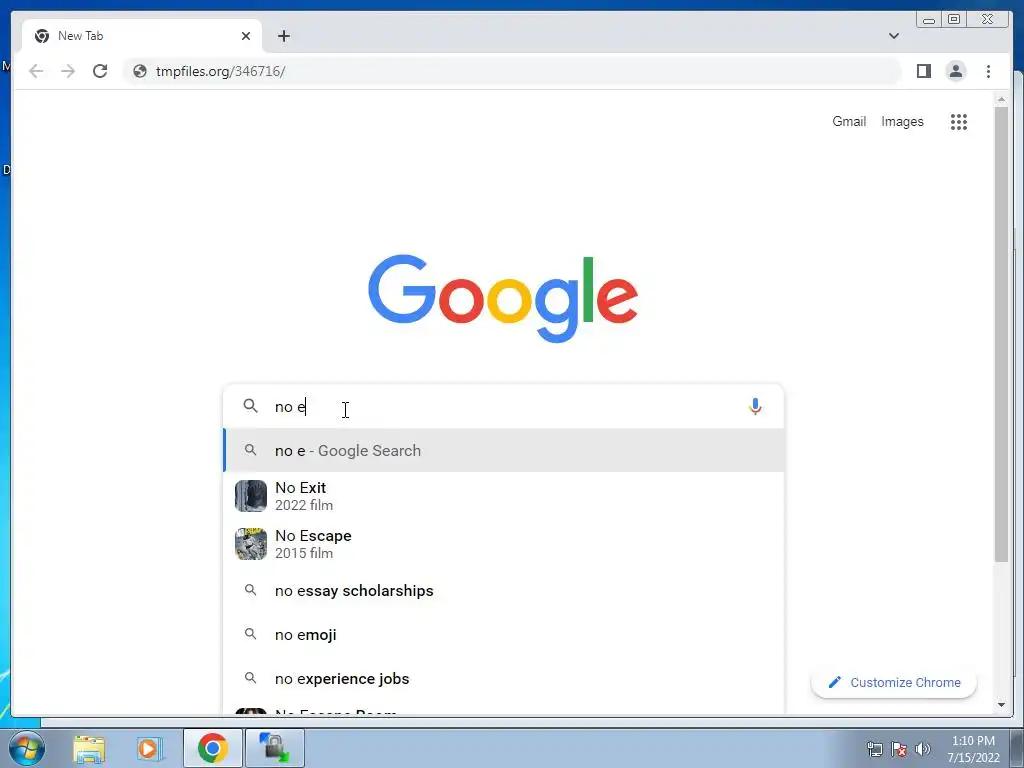Screen dimensions: 1024x768
Task: Click the network tray icon
Action: pos(874,749)
